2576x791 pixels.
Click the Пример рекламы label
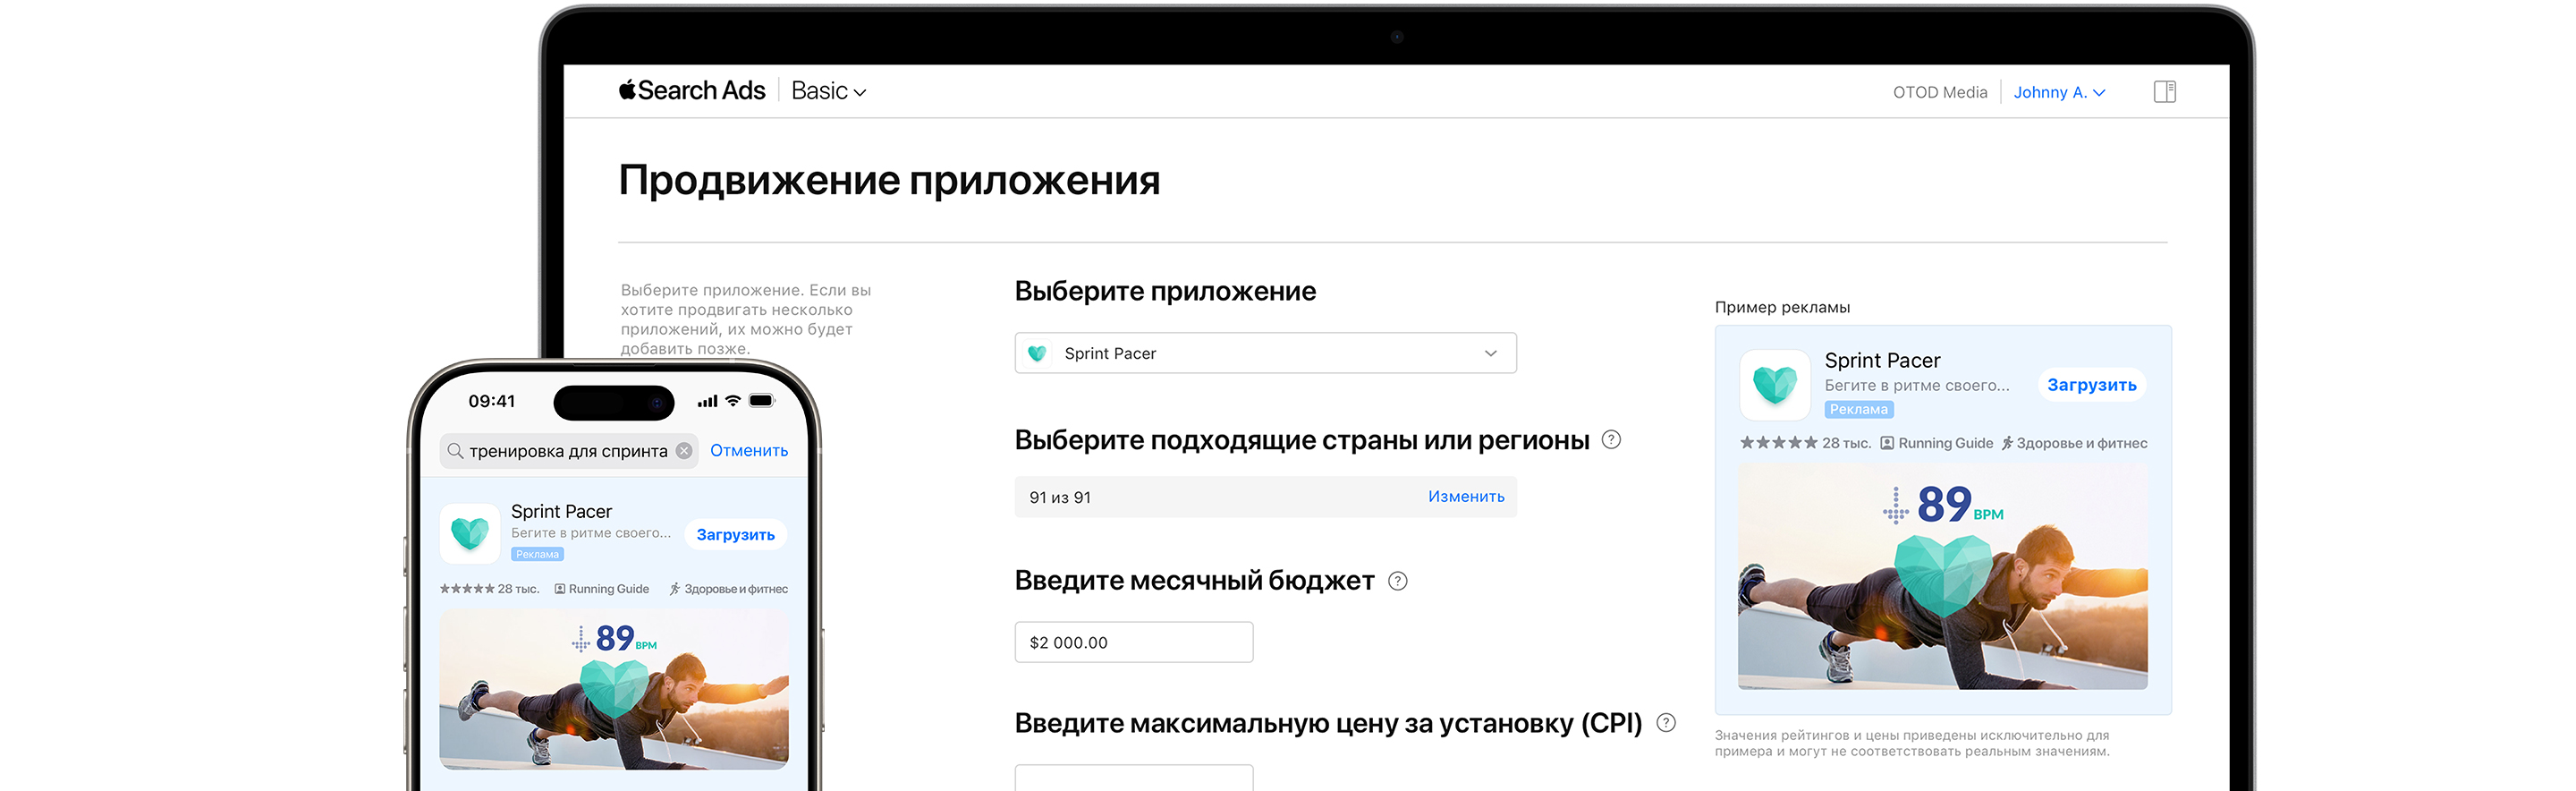1782,307
